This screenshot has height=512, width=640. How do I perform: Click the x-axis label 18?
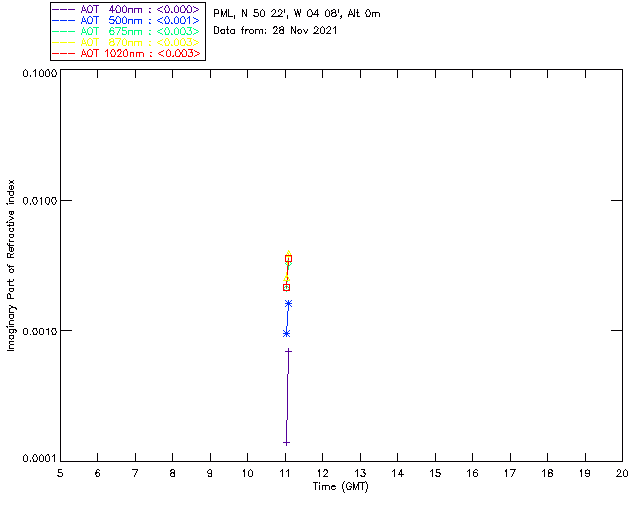548,473
